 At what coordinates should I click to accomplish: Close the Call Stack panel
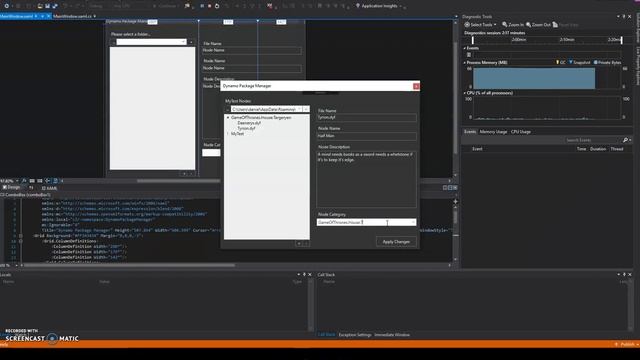[630, 275]
